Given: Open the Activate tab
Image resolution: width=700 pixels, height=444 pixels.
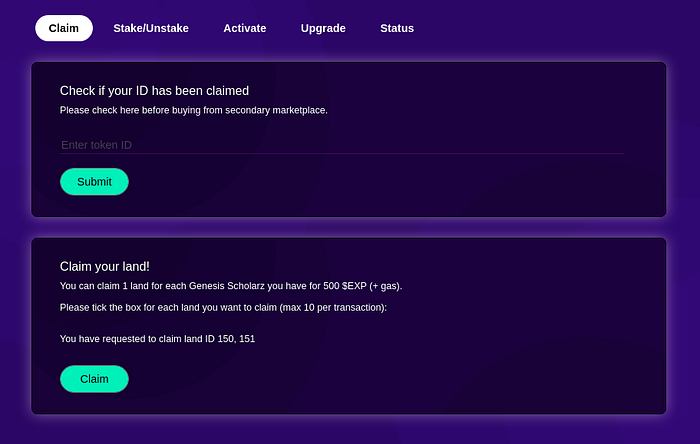Looking at the screenshot, I should 245,28.
